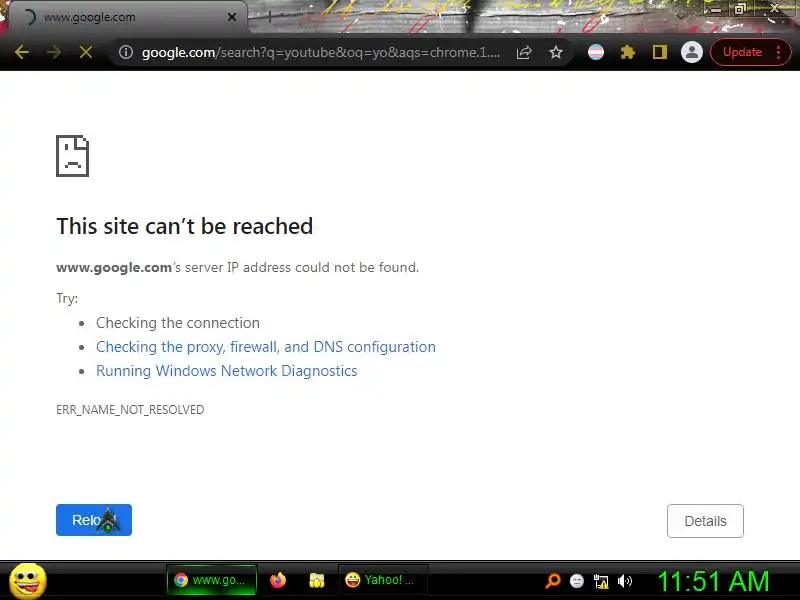Screen dimensions: 800x600
Task: Toggle the browser side panel
Action: (660, 52)
